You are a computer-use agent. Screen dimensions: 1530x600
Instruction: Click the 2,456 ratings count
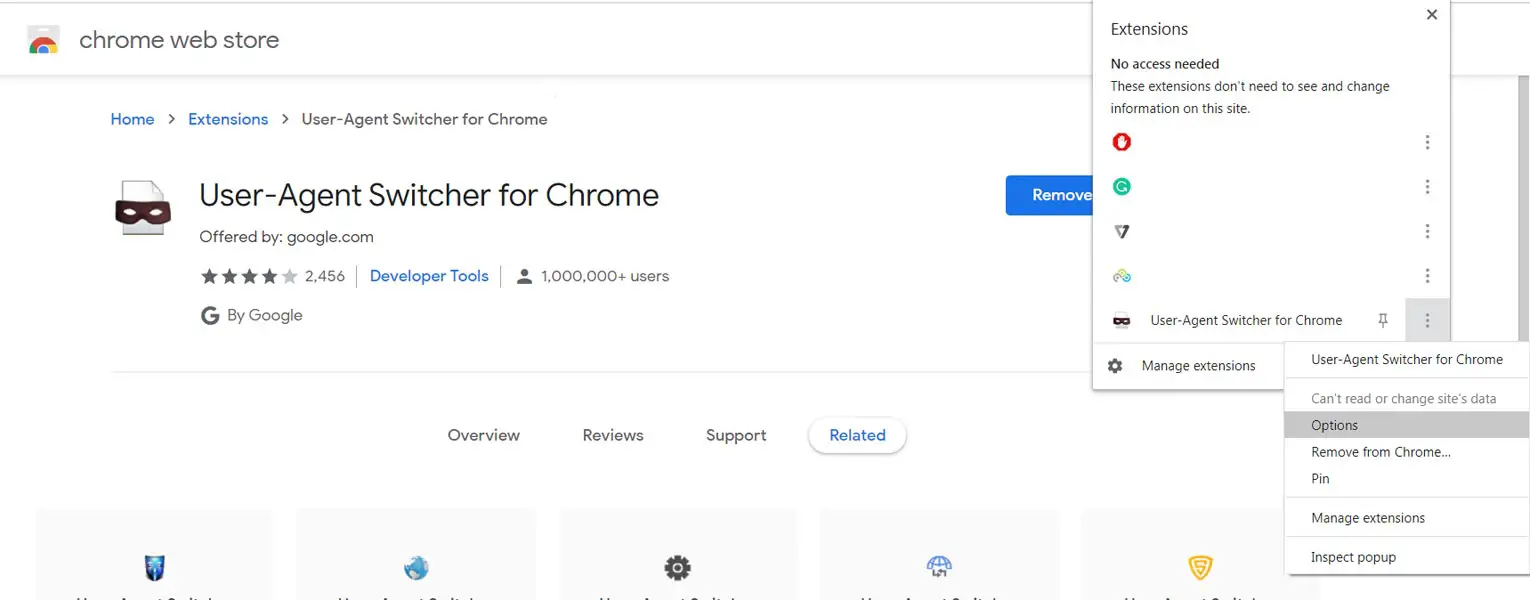click(325, 276)
